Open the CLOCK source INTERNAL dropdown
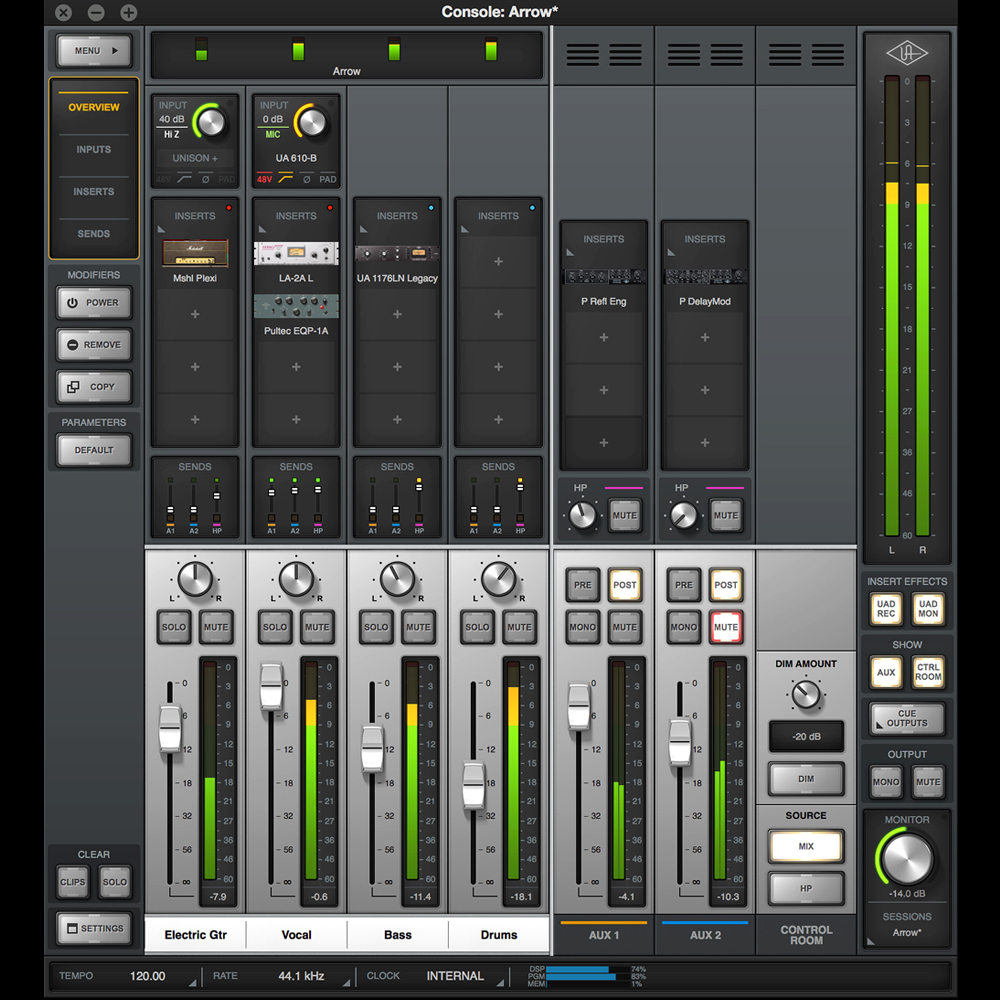 tap(455, 976)
